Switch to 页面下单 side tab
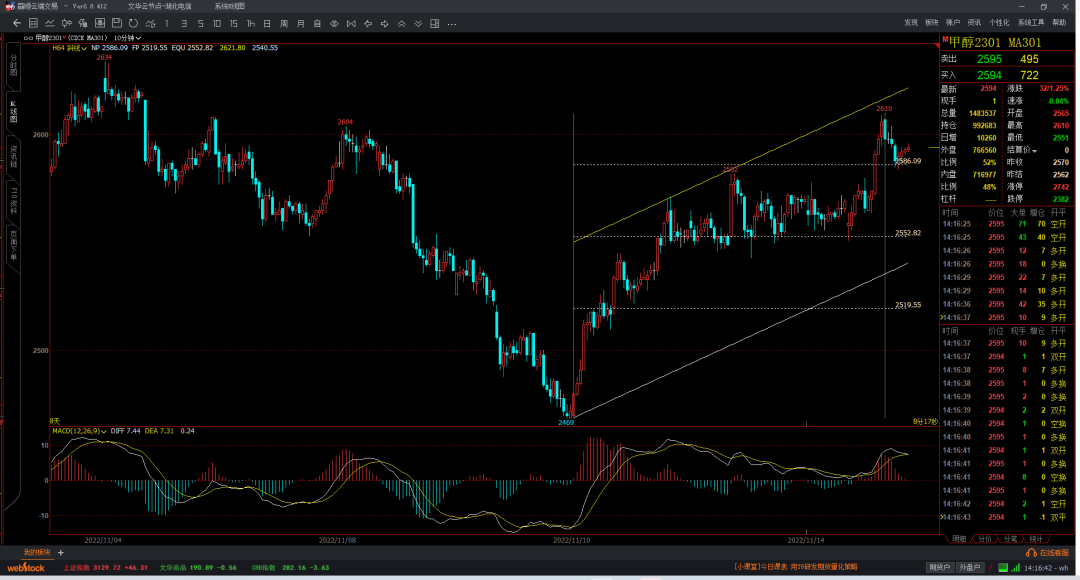Viewport: 1080px width, 580px height. (x=13, y=246)
